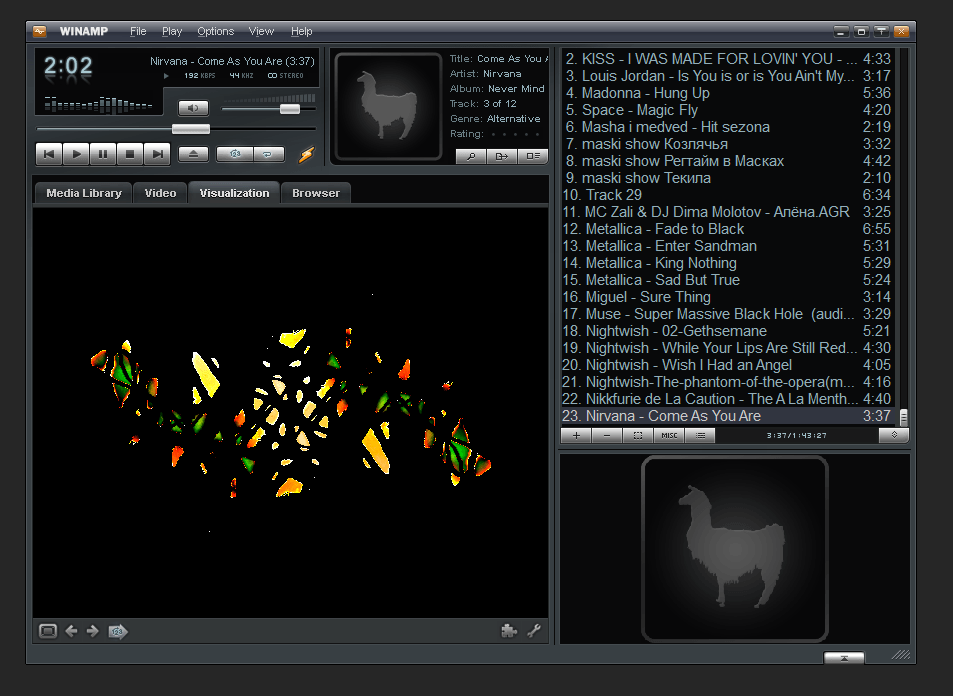
Task: Switch to the Media Library tab
Action: click(x=83, y=193)
